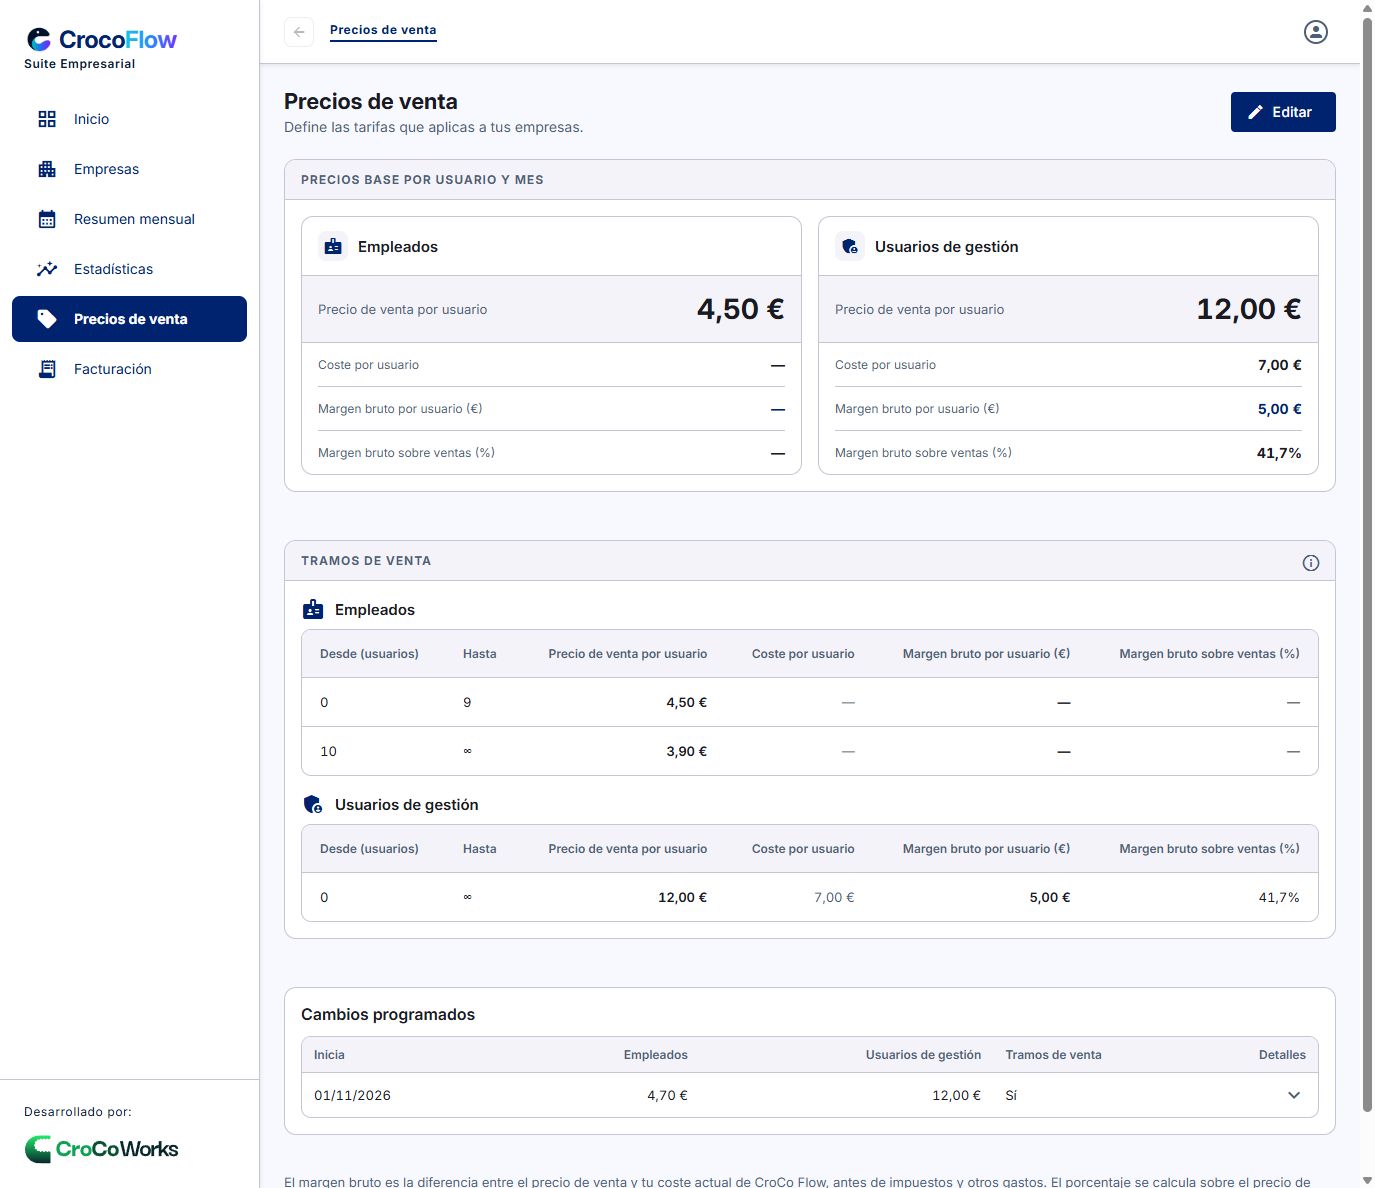Click the 41,7% margin in gestión tier row
This screenshot has width=1375, height=1188.
tap(1279, 897)
